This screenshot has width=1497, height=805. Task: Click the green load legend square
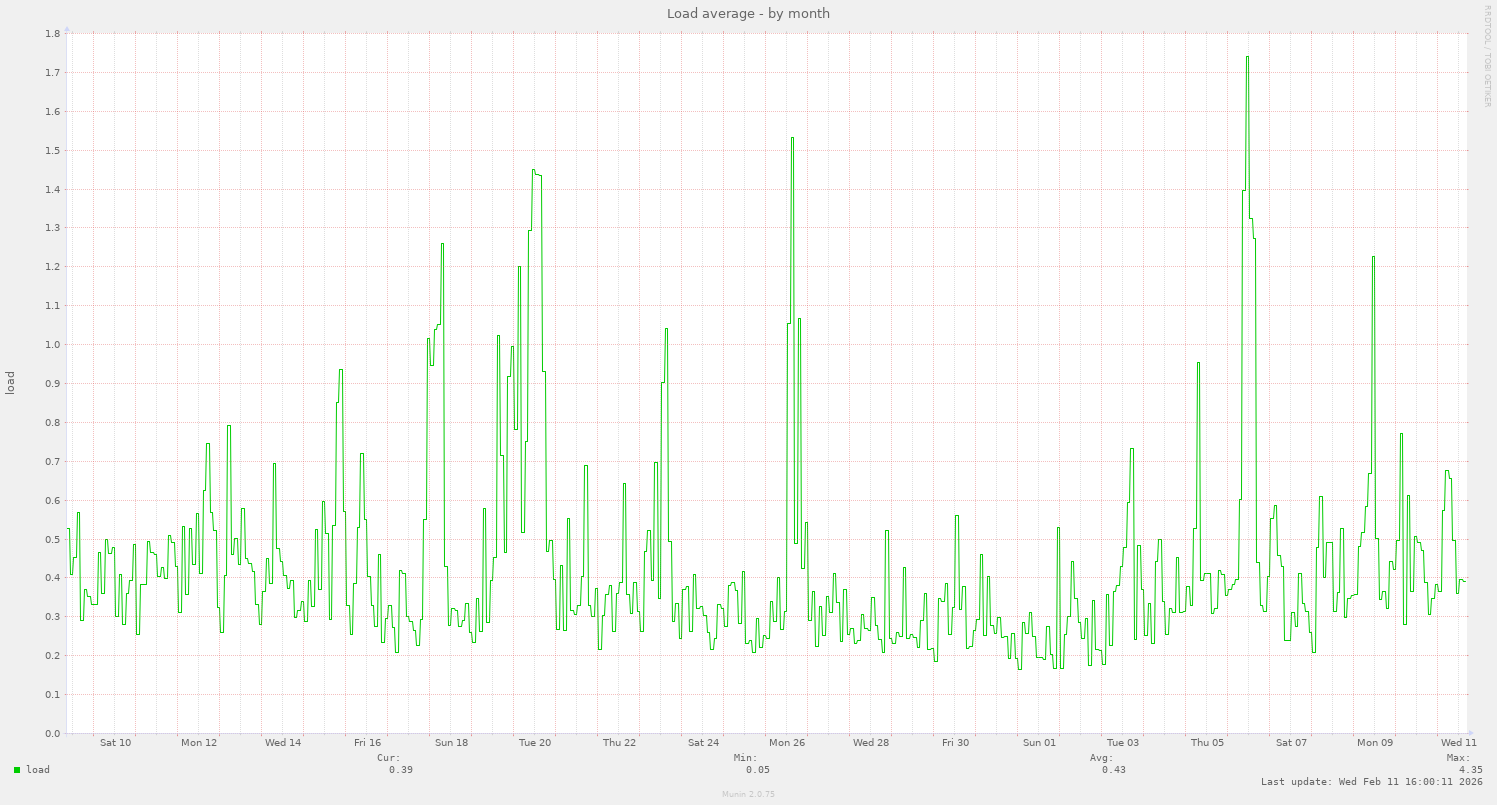pos(15,770)
